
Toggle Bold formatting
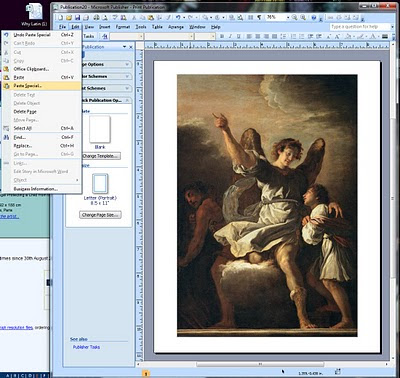point(222,36)
